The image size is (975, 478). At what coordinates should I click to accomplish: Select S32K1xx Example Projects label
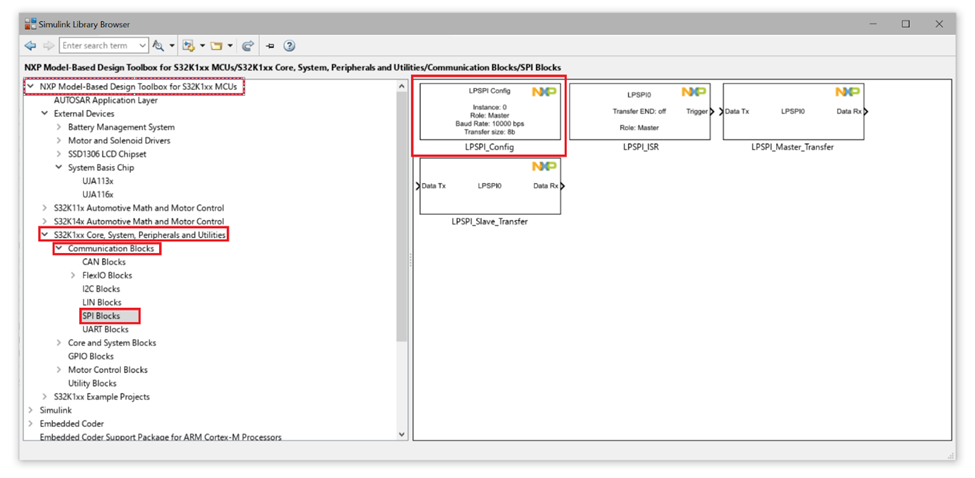[102, 397]
